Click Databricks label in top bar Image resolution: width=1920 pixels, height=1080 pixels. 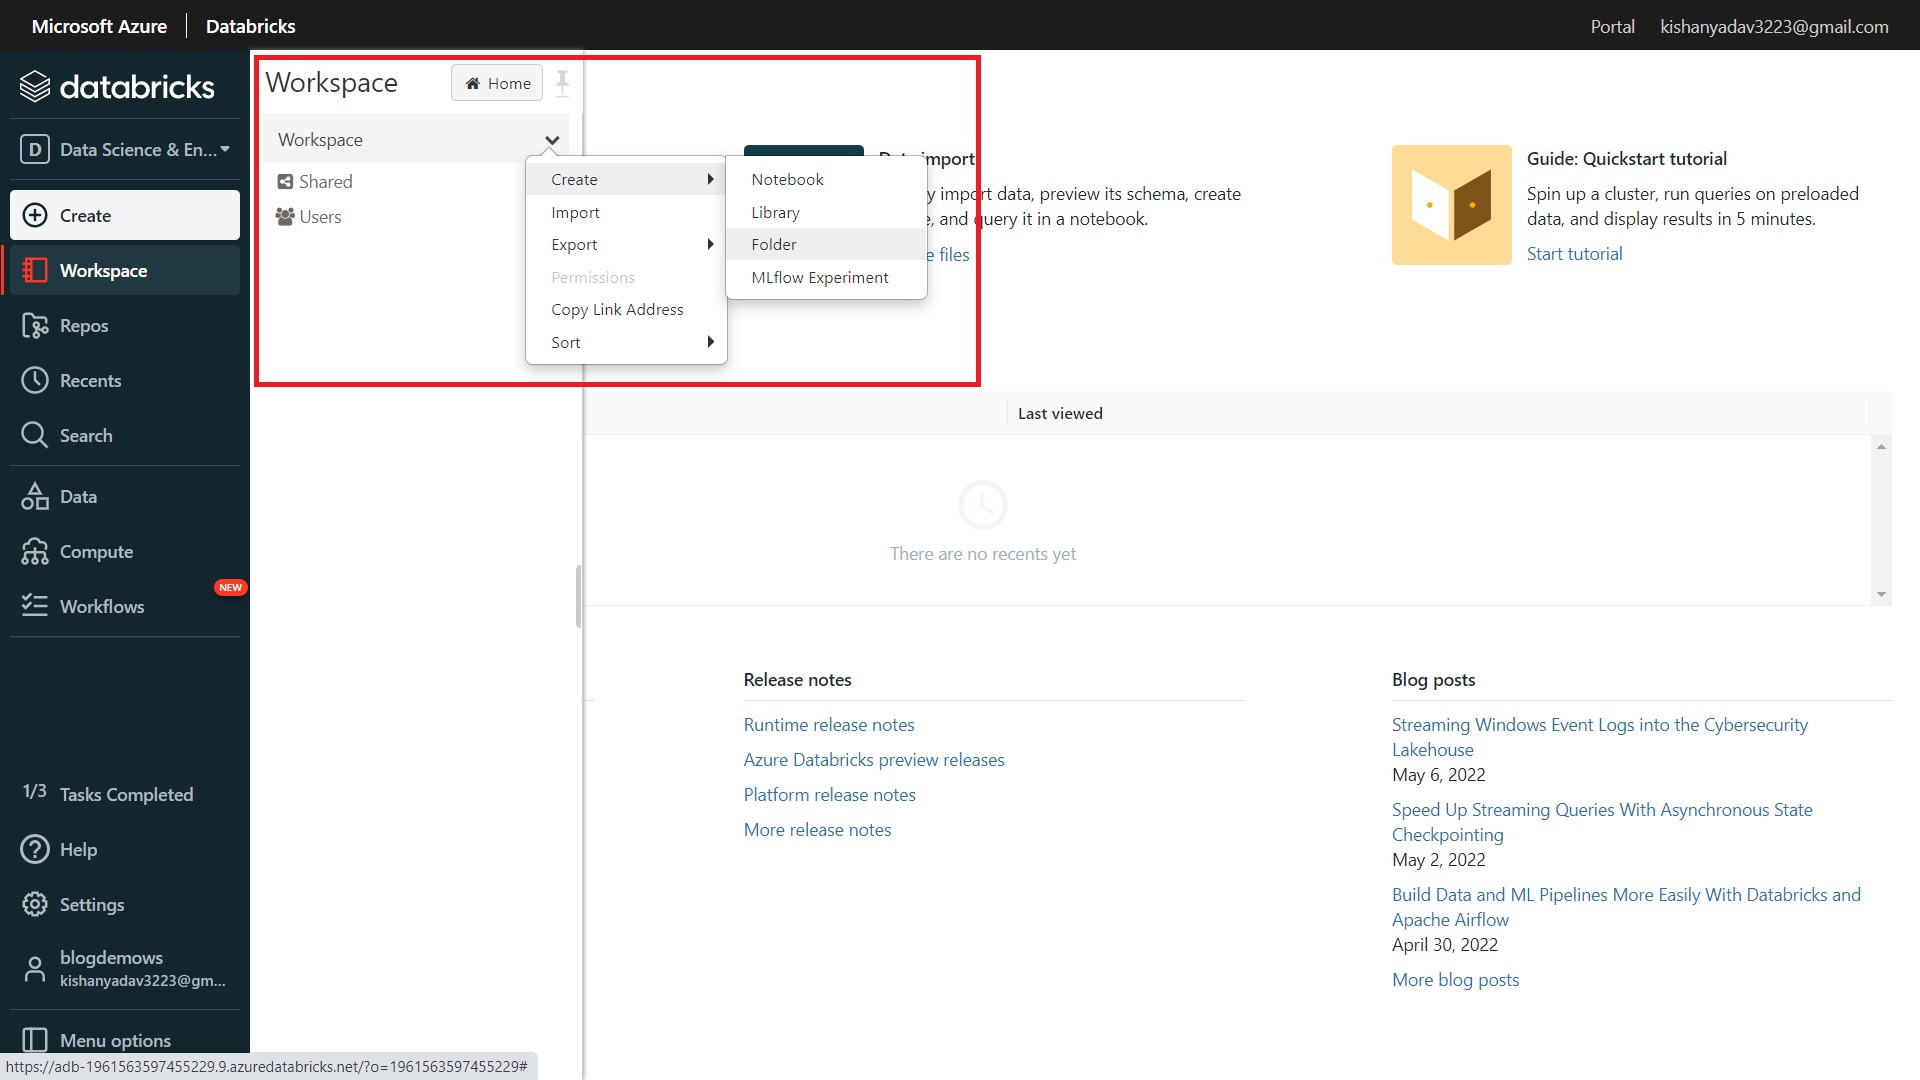250,26
